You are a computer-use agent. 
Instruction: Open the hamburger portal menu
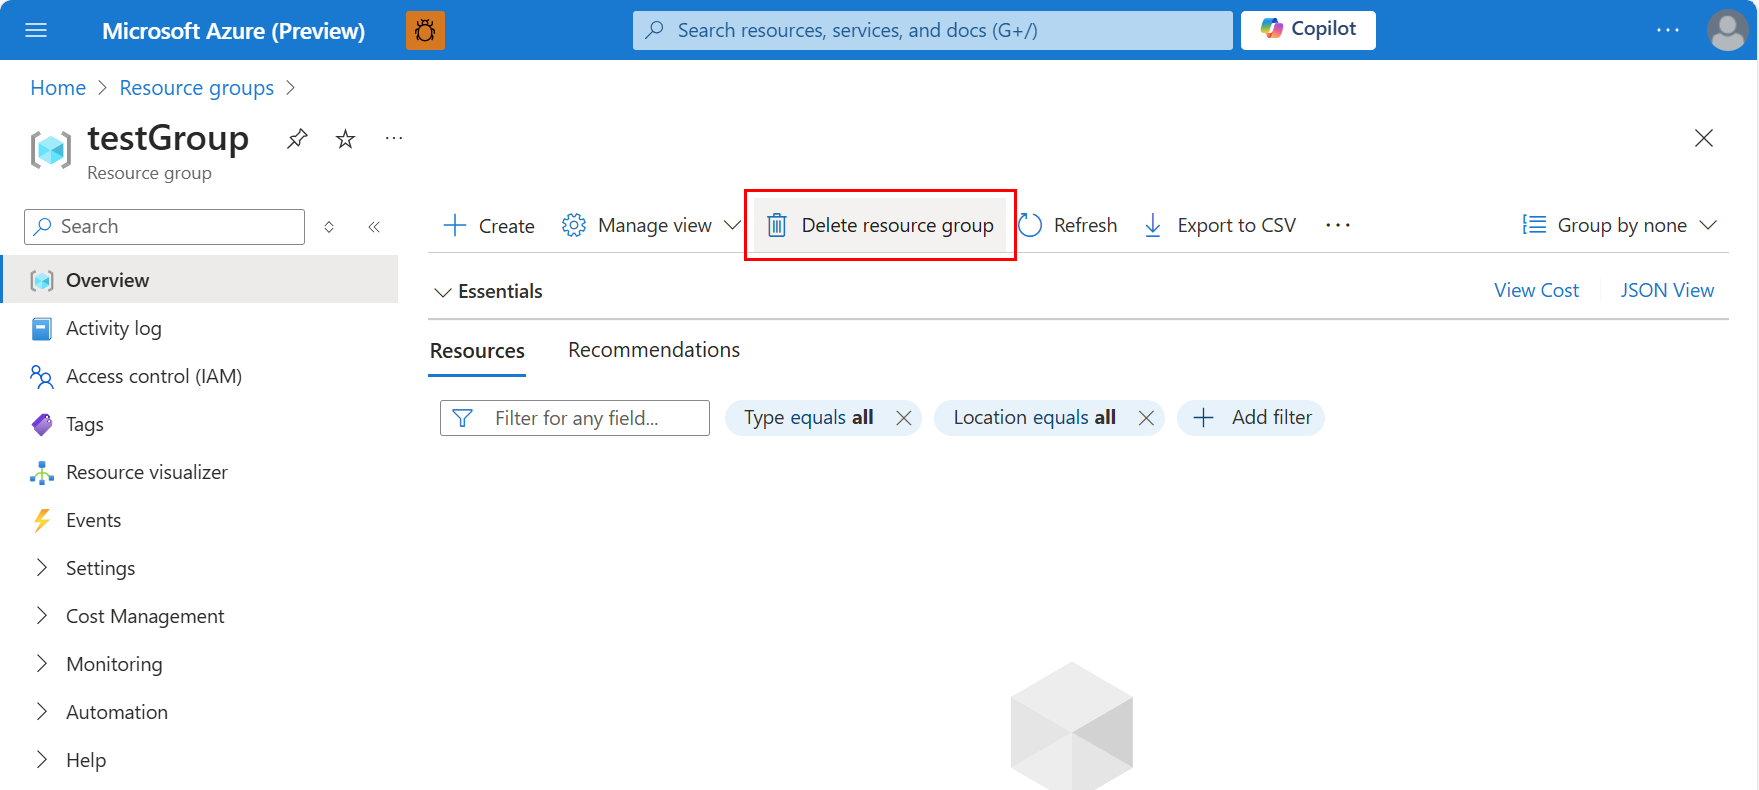click(36, 30)
